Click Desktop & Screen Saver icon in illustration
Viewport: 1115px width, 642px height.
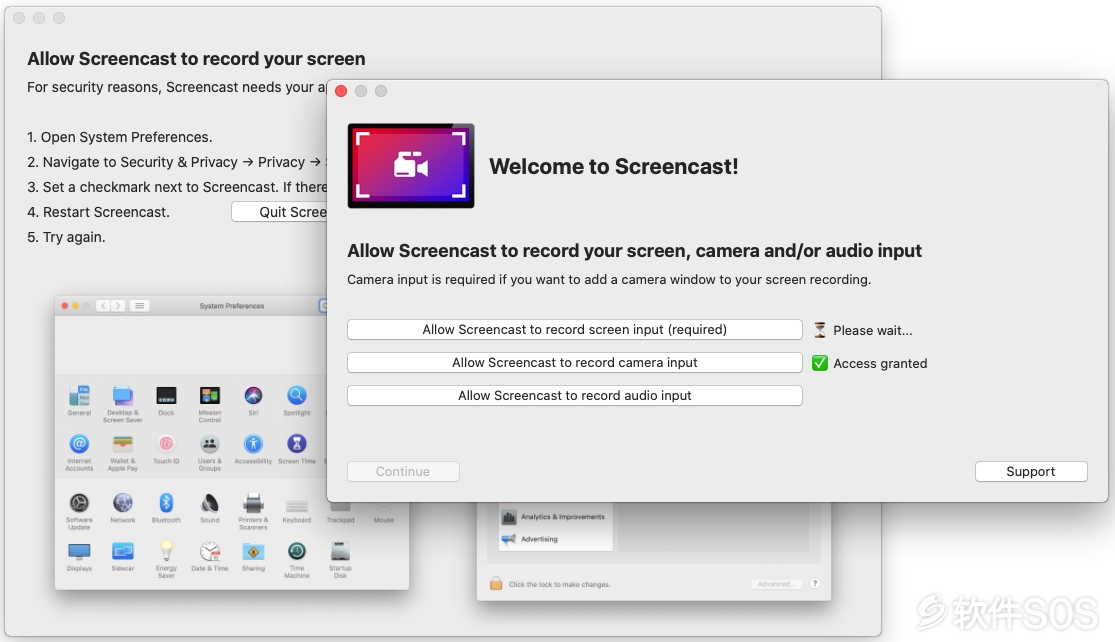point(122,395)
